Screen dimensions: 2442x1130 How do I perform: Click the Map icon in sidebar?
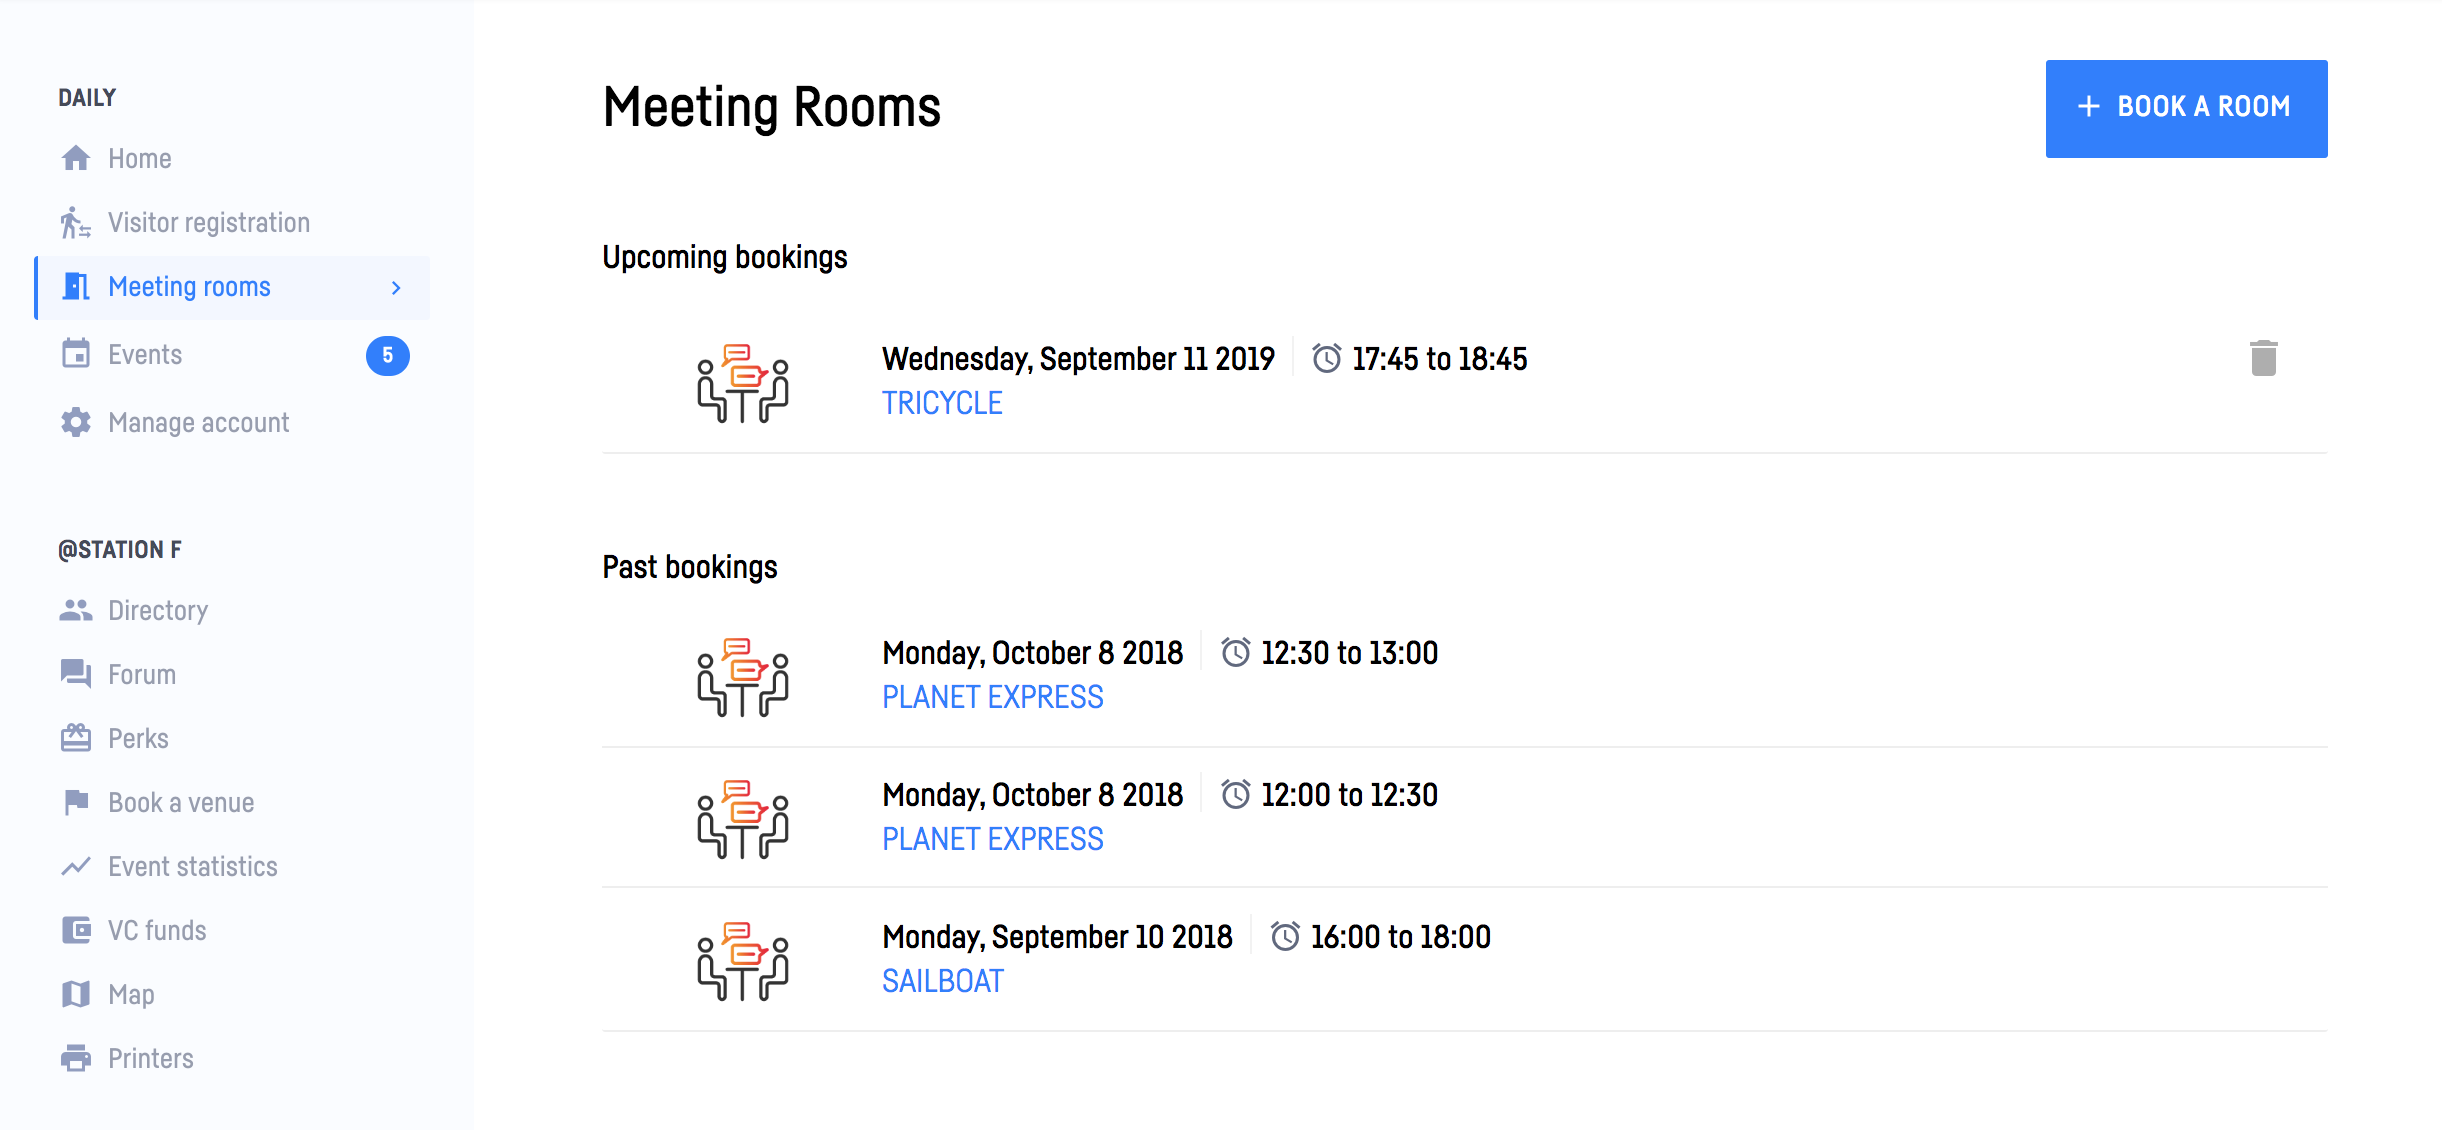(x=76, y=994)
